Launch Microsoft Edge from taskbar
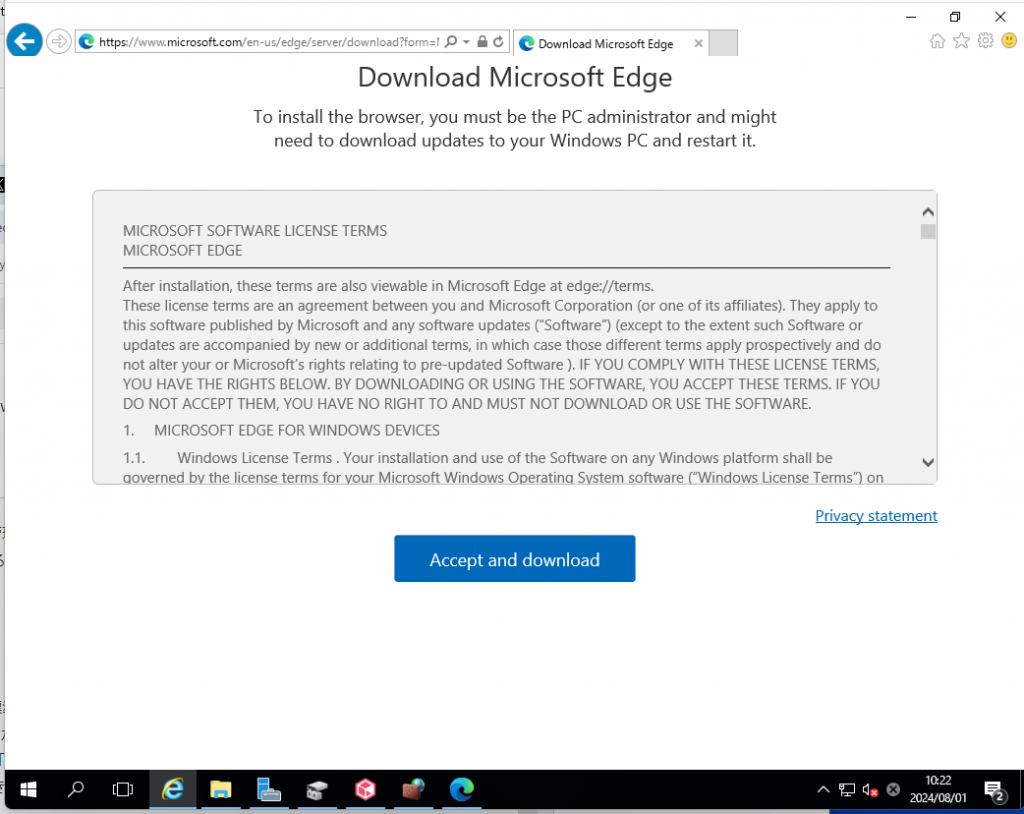The height and width of the screenshot is (814, 1024). tap(462, 790)
